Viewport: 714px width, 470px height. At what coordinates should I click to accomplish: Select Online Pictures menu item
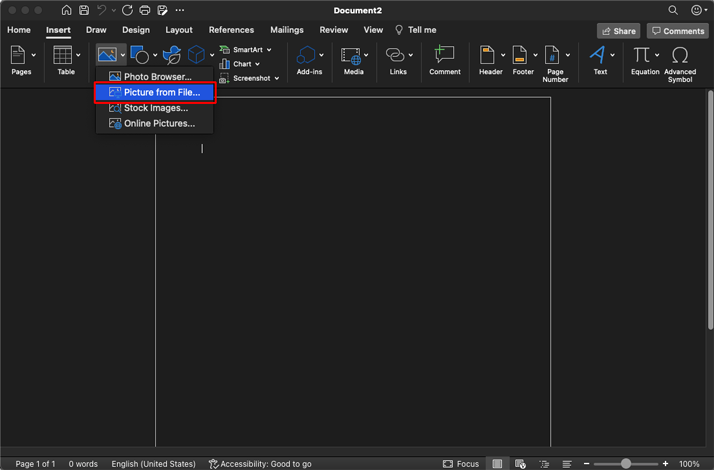click(x=154, y=123)
